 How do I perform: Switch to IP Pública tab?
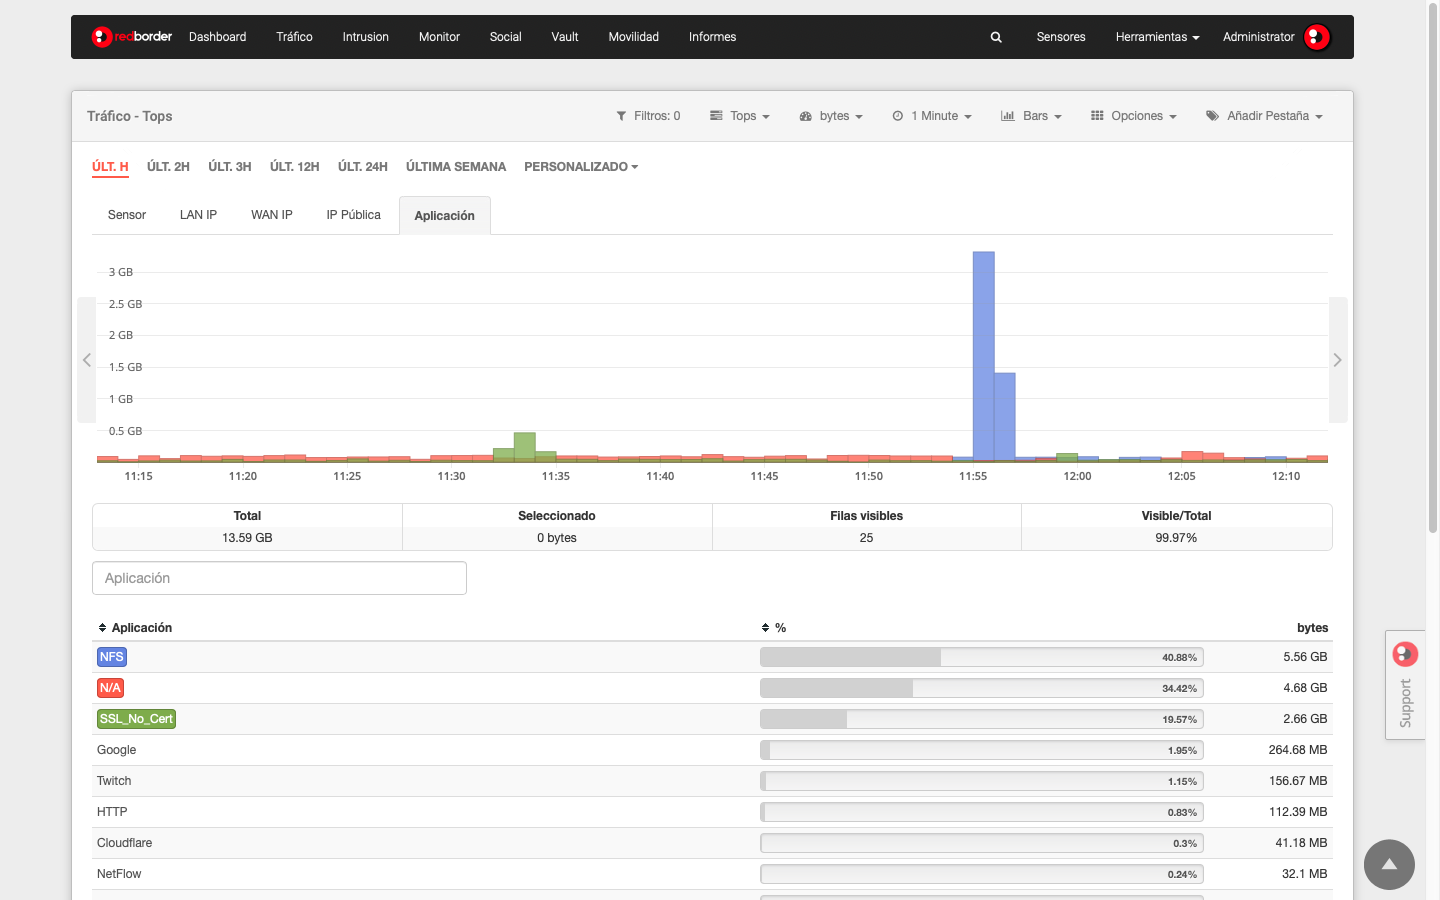coord(353,215)
